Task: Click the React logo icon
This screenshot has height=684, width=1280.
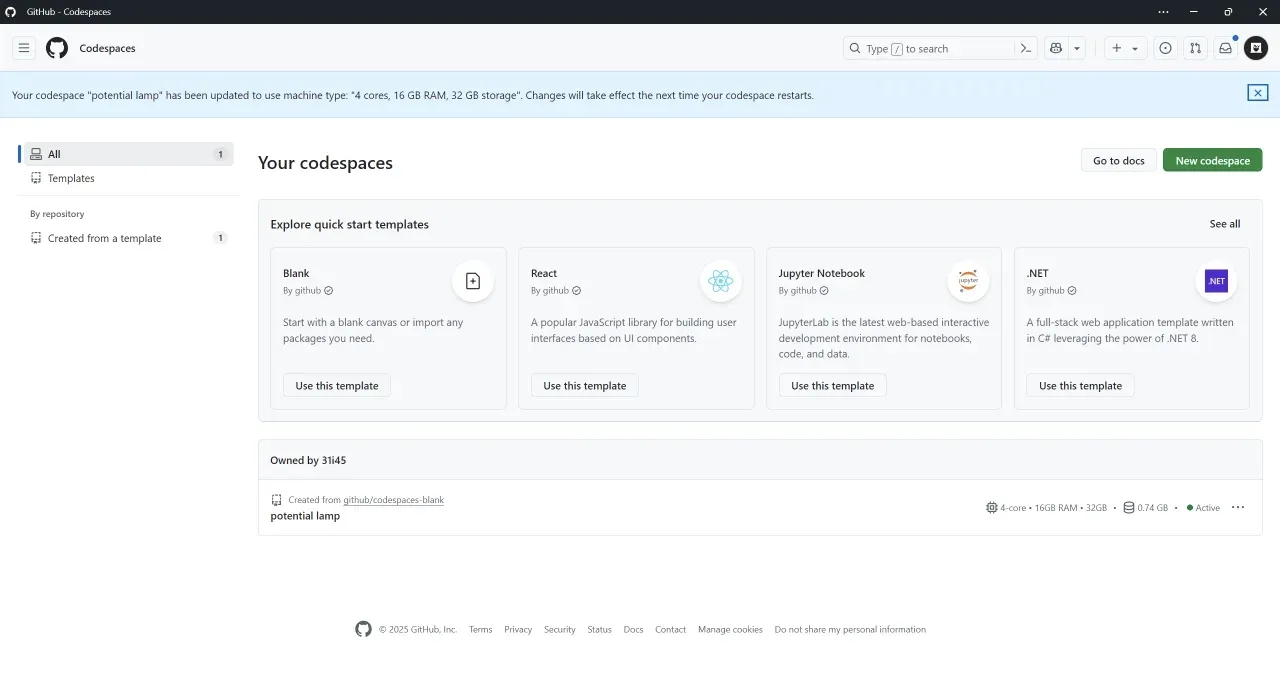Action: pos(720,281)
